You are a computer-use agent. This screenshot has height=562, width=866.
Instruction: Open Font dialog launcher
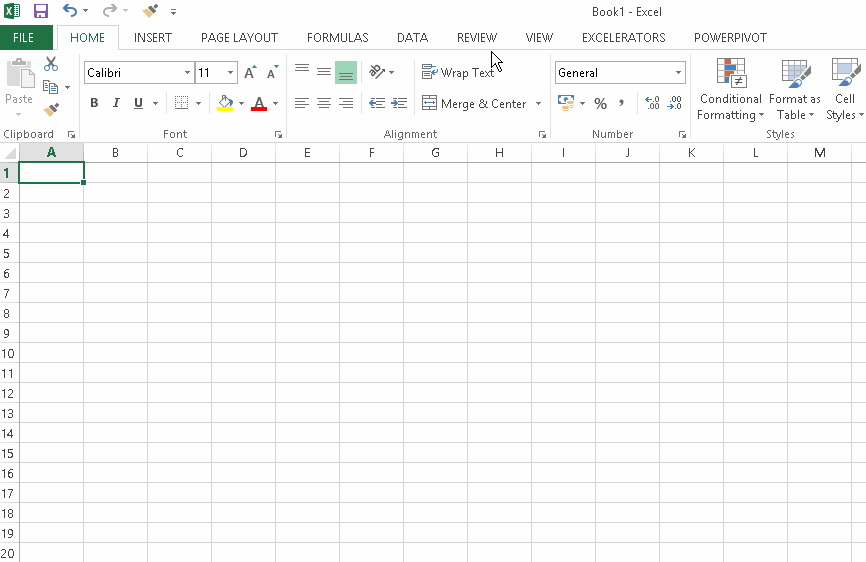[278, 134]
